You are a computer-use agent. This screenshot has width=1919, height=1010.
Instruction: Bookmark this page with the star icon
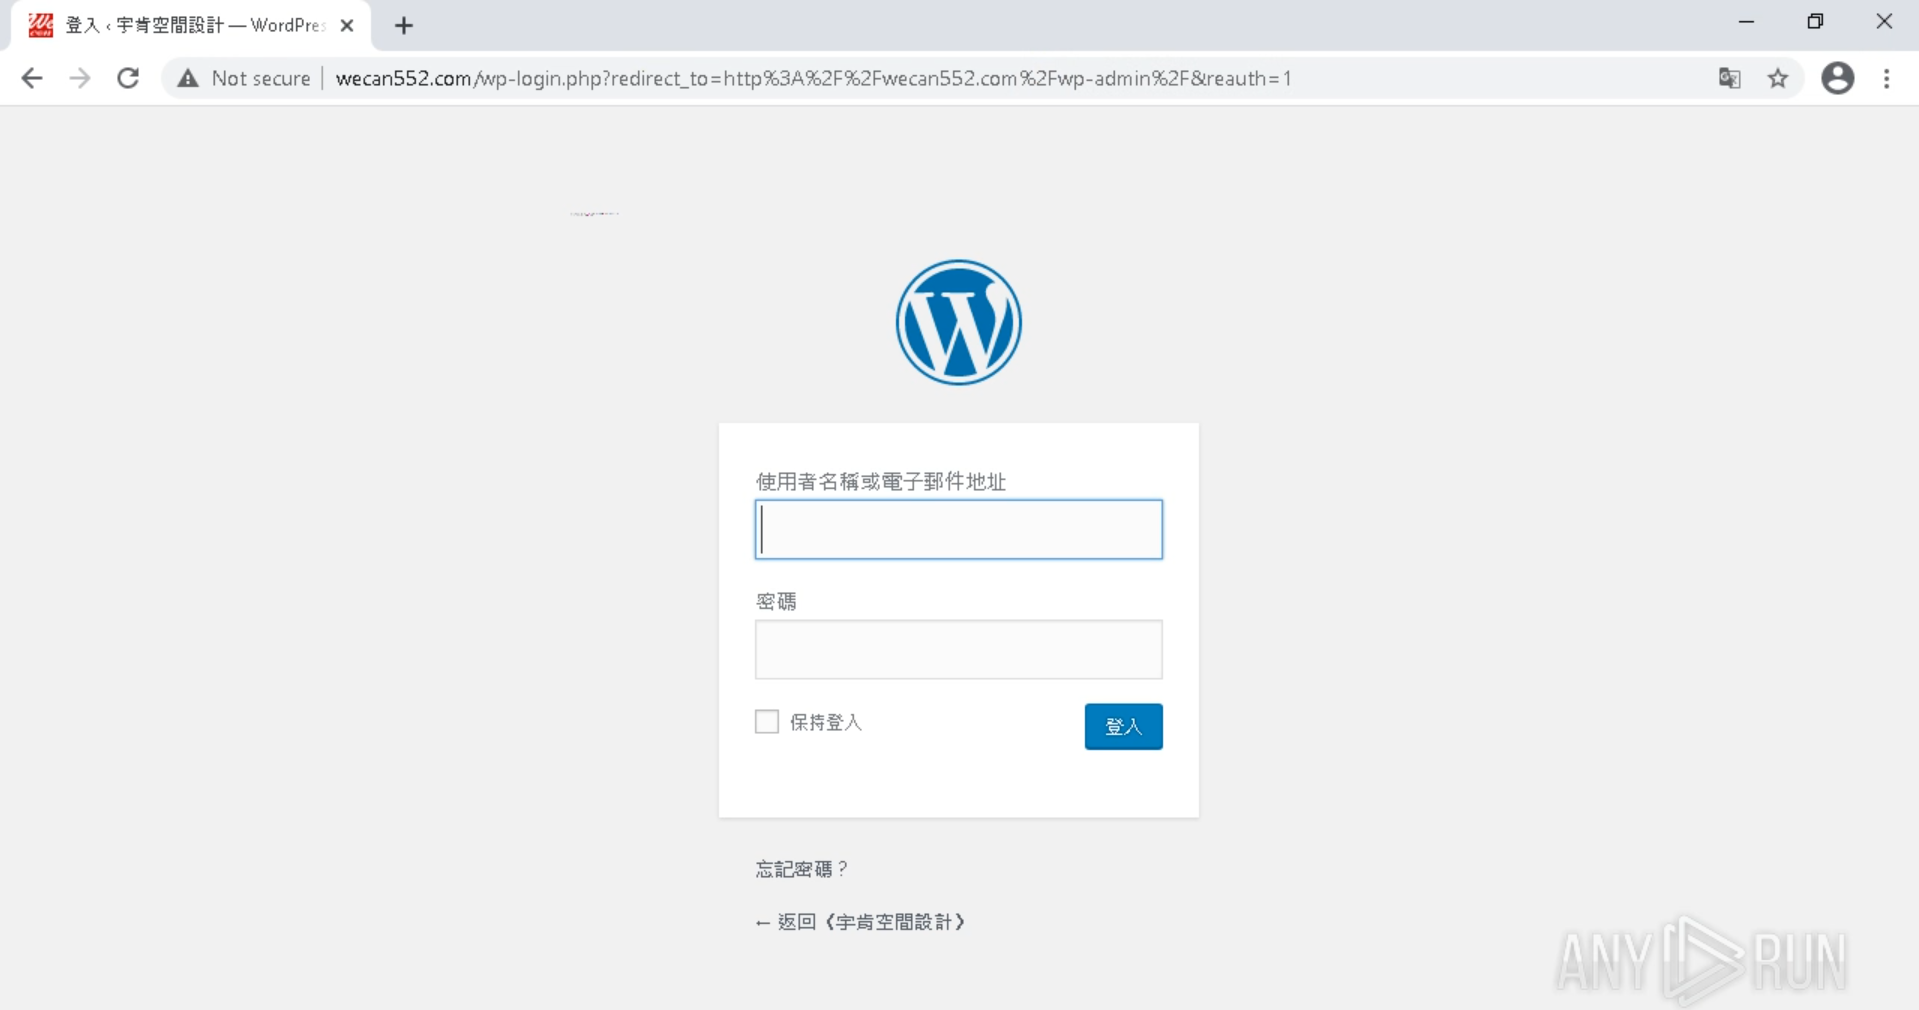click(x=1778, y=78)
